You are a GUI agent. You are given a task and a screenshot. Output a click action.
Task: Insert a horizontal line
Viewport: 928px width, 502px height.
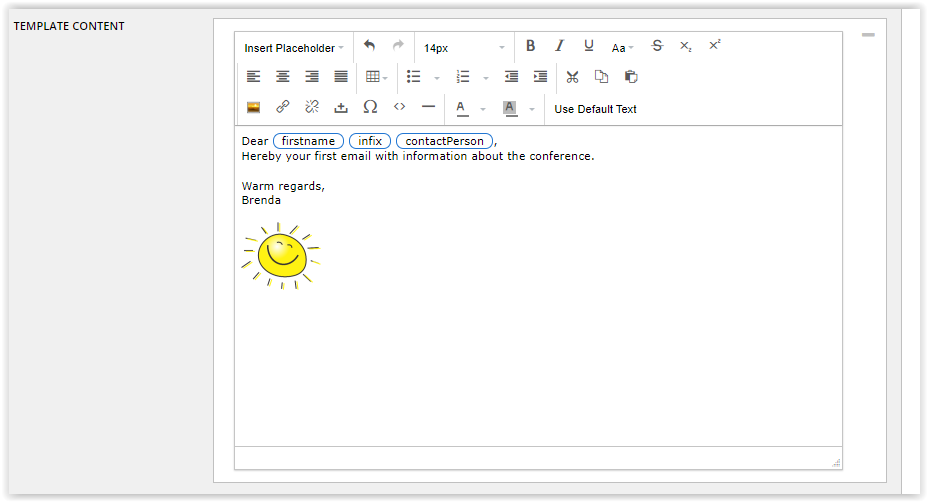pyautogui.click(x=428, y=107)
